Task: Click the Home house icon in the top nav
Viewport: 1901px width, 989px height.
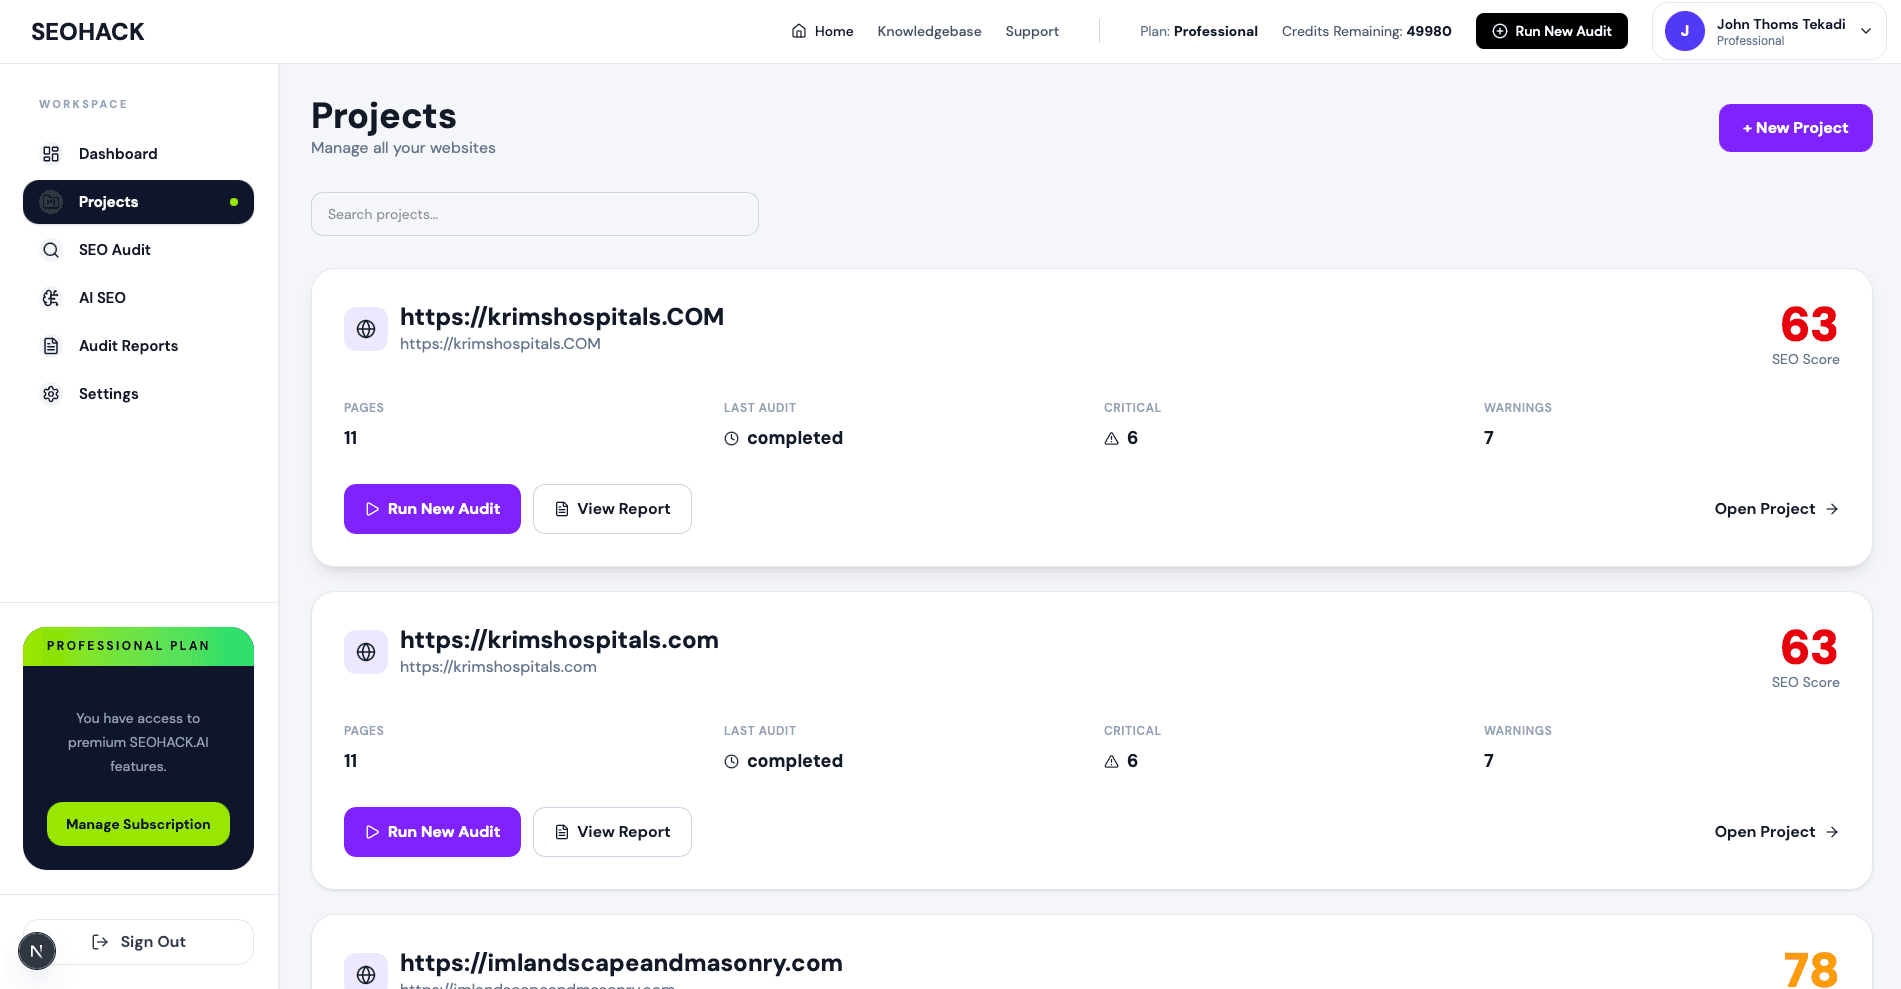Action: tap(799, 31)
